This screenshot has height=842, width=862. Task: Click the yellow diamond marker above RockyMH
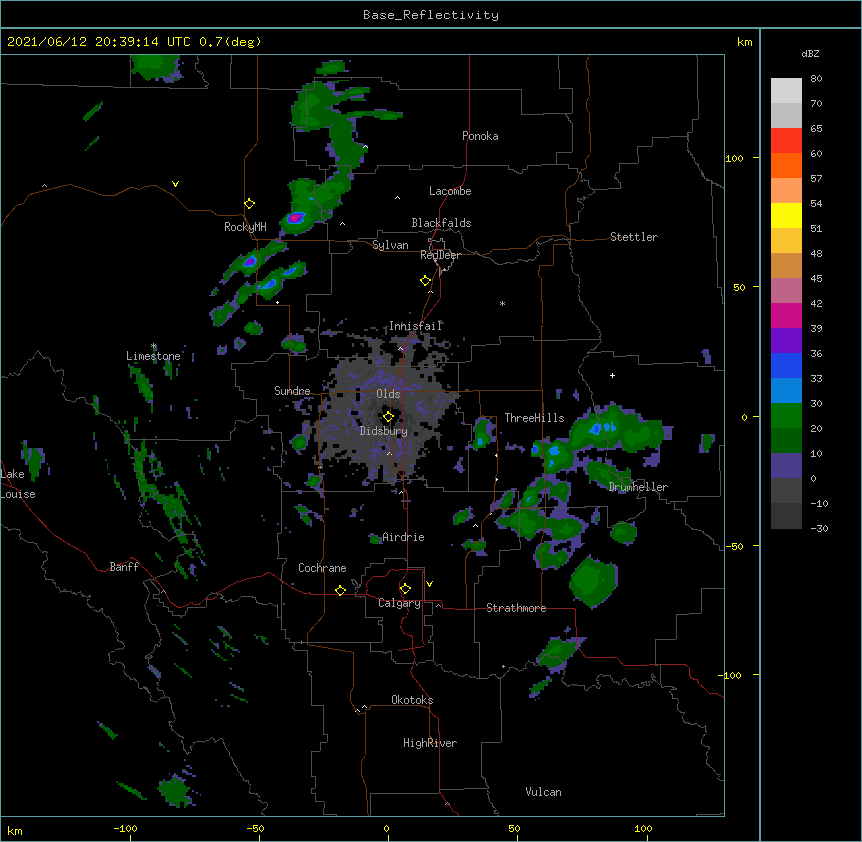tap(250, 204)
